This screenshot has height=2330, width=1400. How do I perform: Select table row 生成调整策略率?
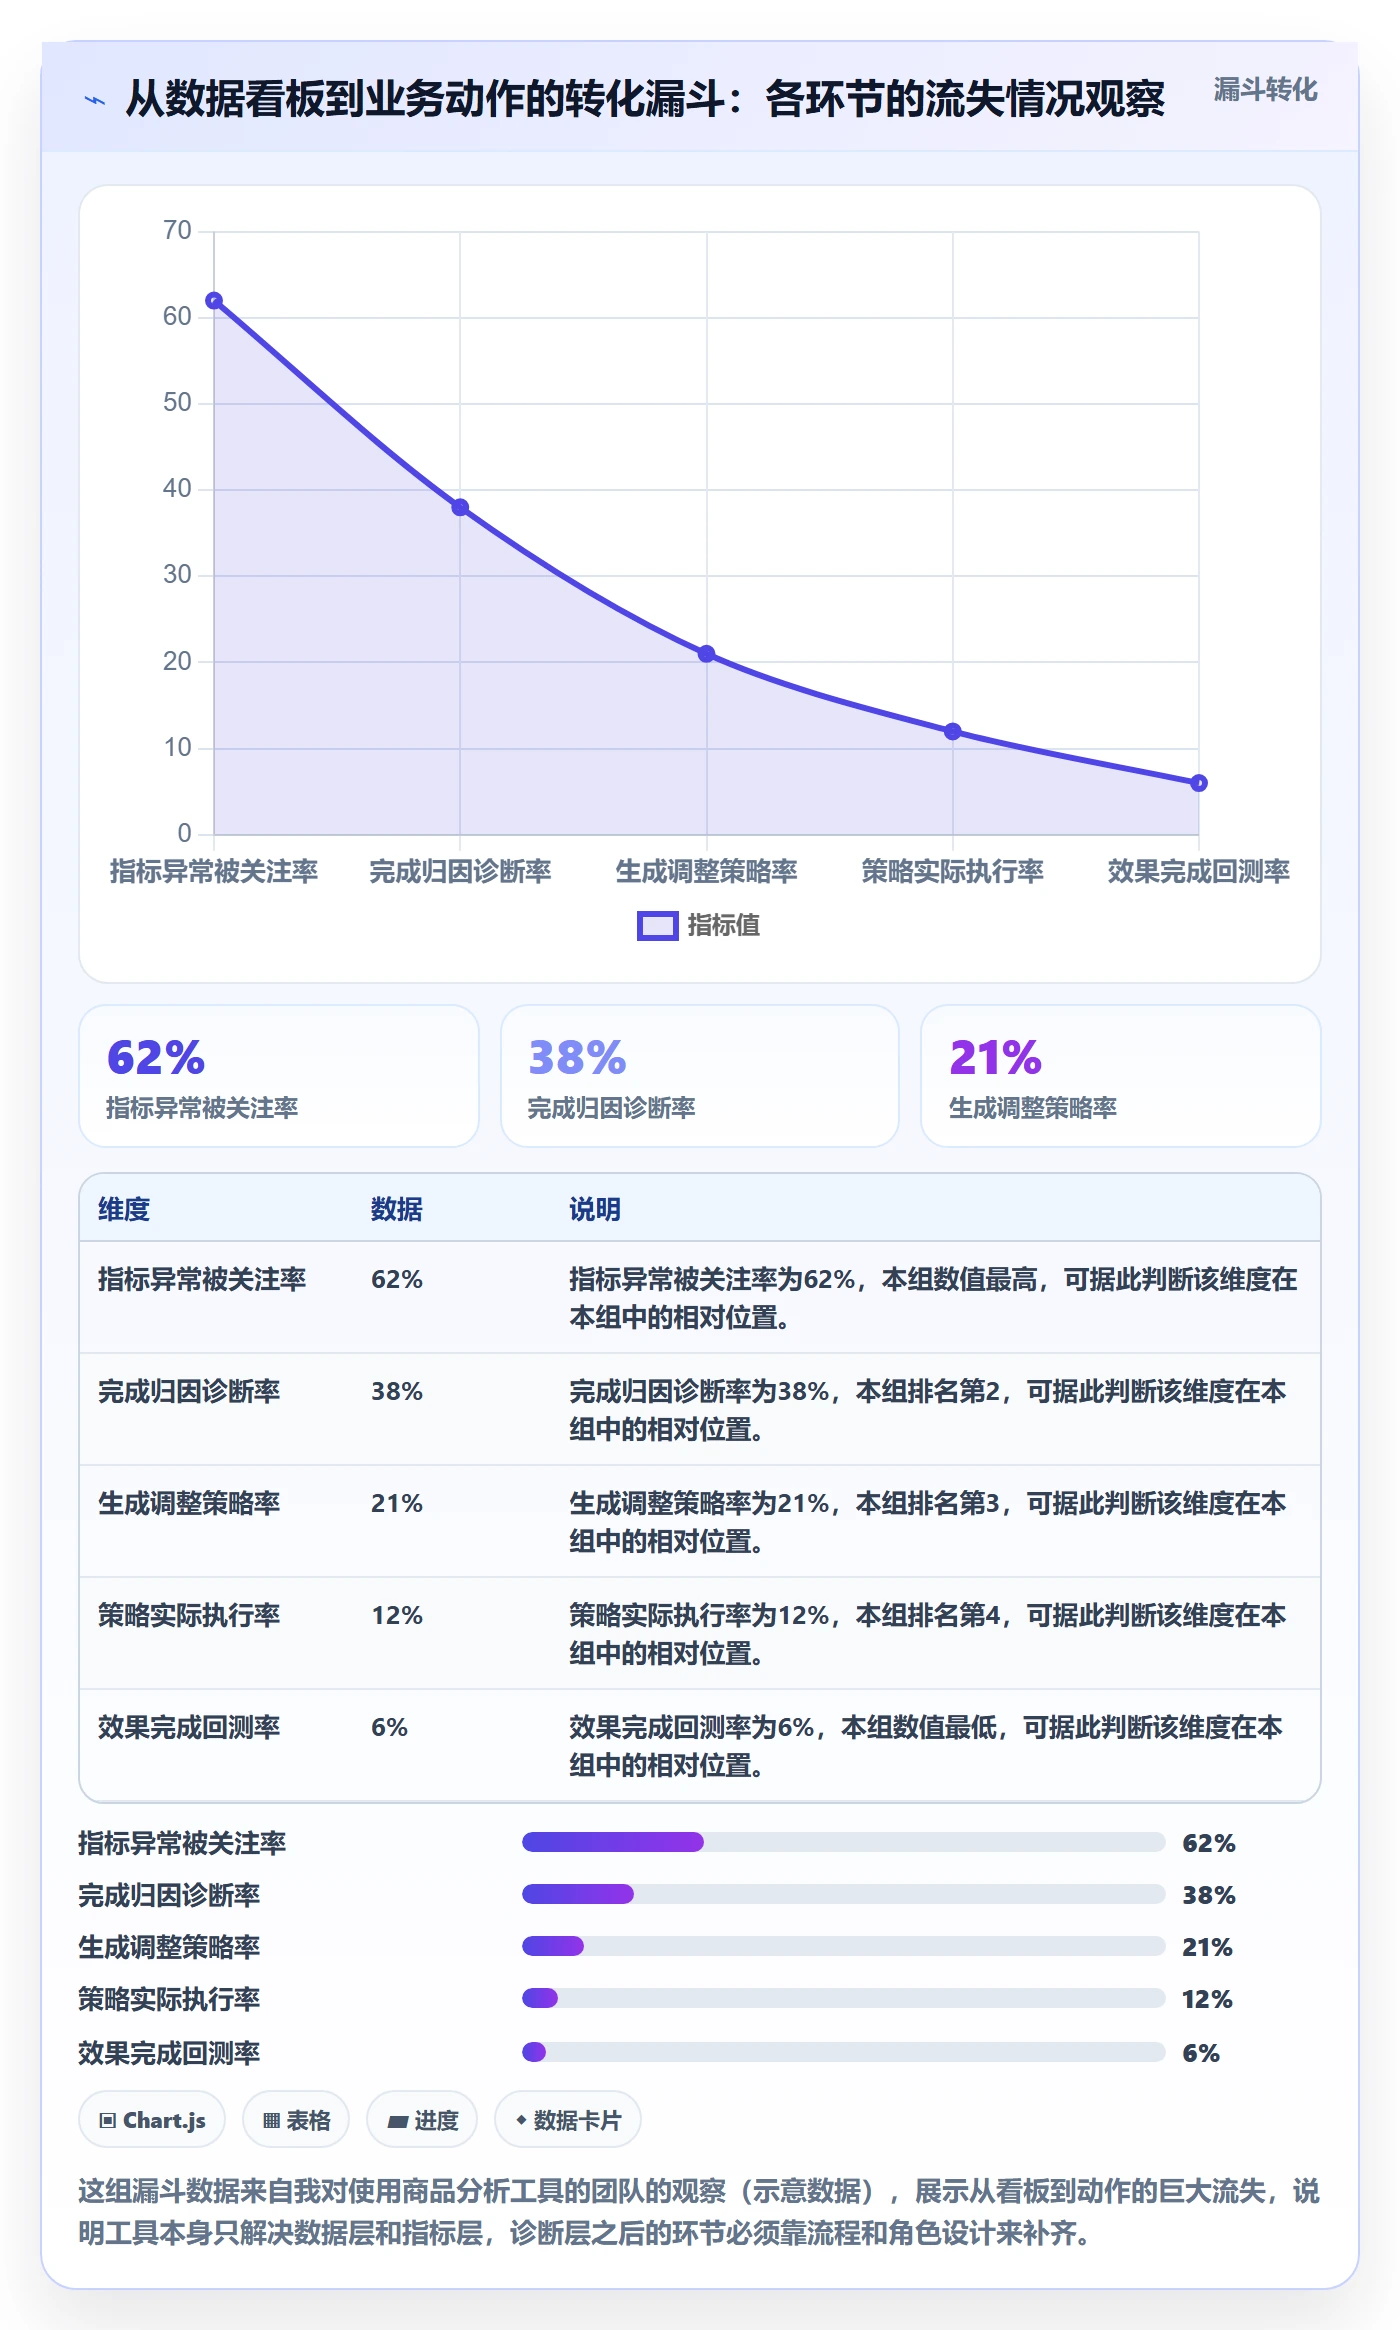(x=700, y=1522)
